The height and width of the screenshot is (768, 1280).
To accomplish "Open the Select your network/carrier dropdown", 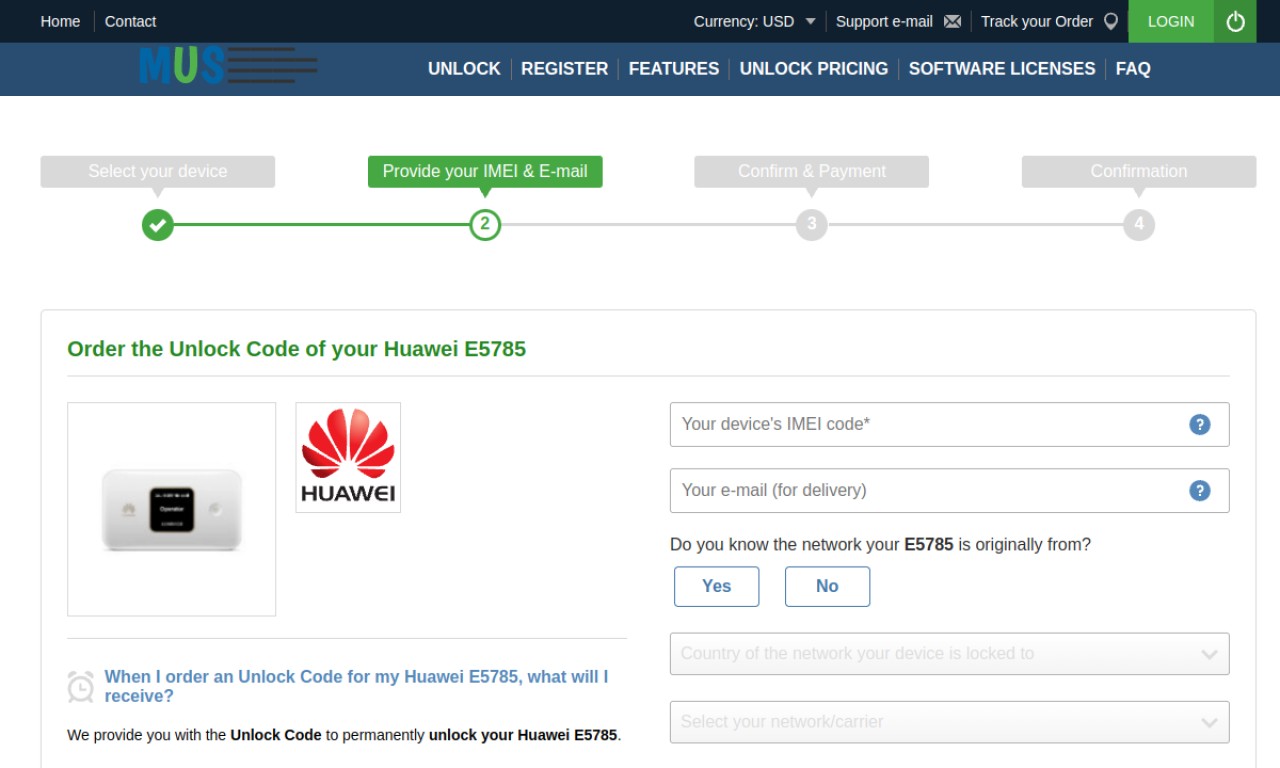I will pyautogui.click(x=949, y=722).
